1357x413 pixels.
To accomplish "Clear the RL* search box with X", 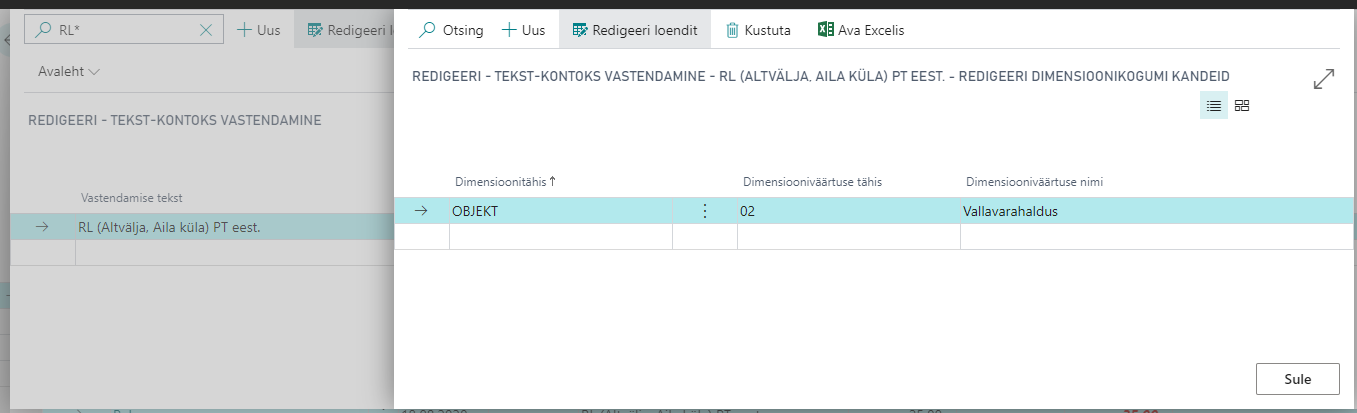I will (206, 30).
